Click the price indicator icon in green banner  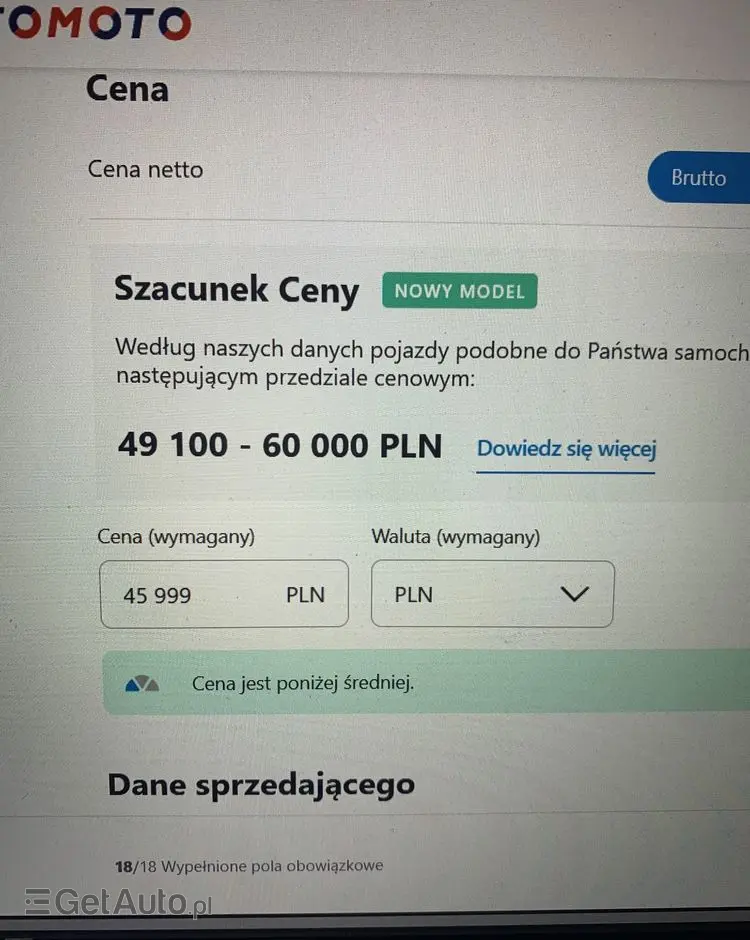(142, 683)
